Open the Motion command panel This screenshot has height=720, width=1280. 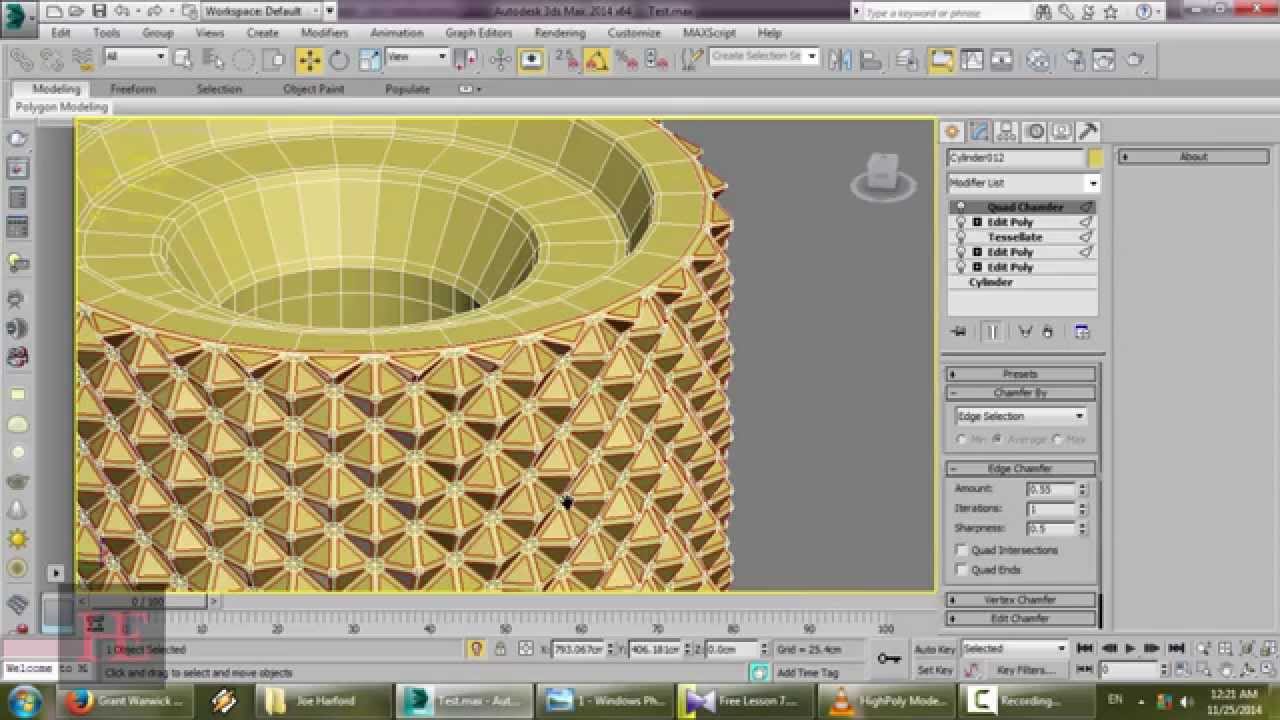click(1034, 131)
